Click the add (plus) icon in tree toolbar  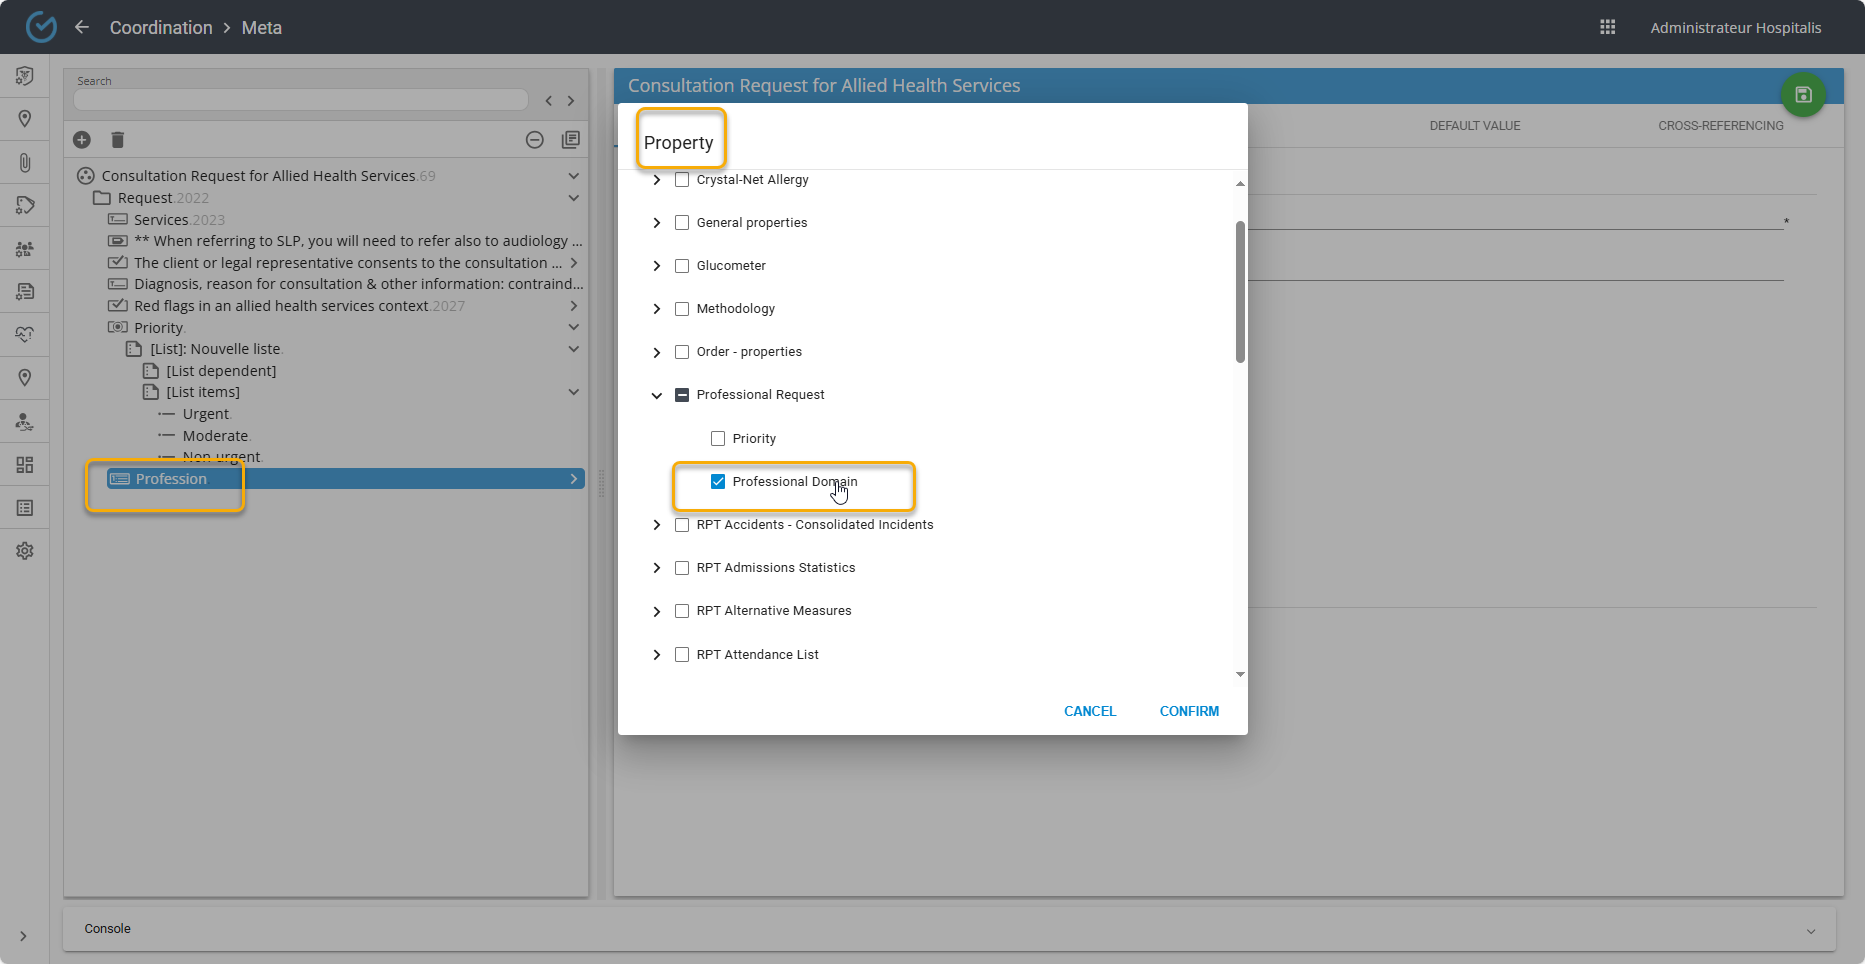(82, 140)
